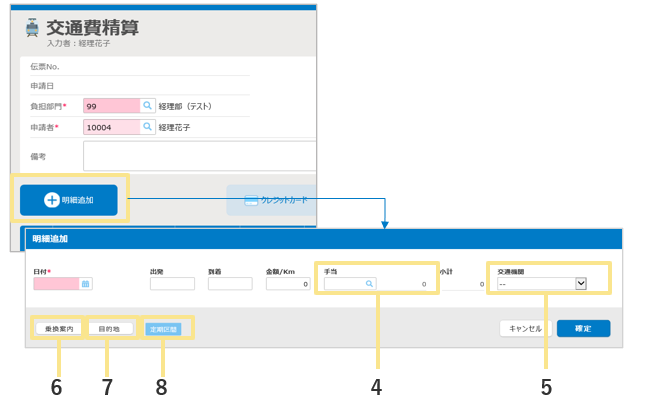Screen dimensions: 649x407
Task: Click the 乗換案内 button
Action: pyautogui.click(x=58, y=328)
